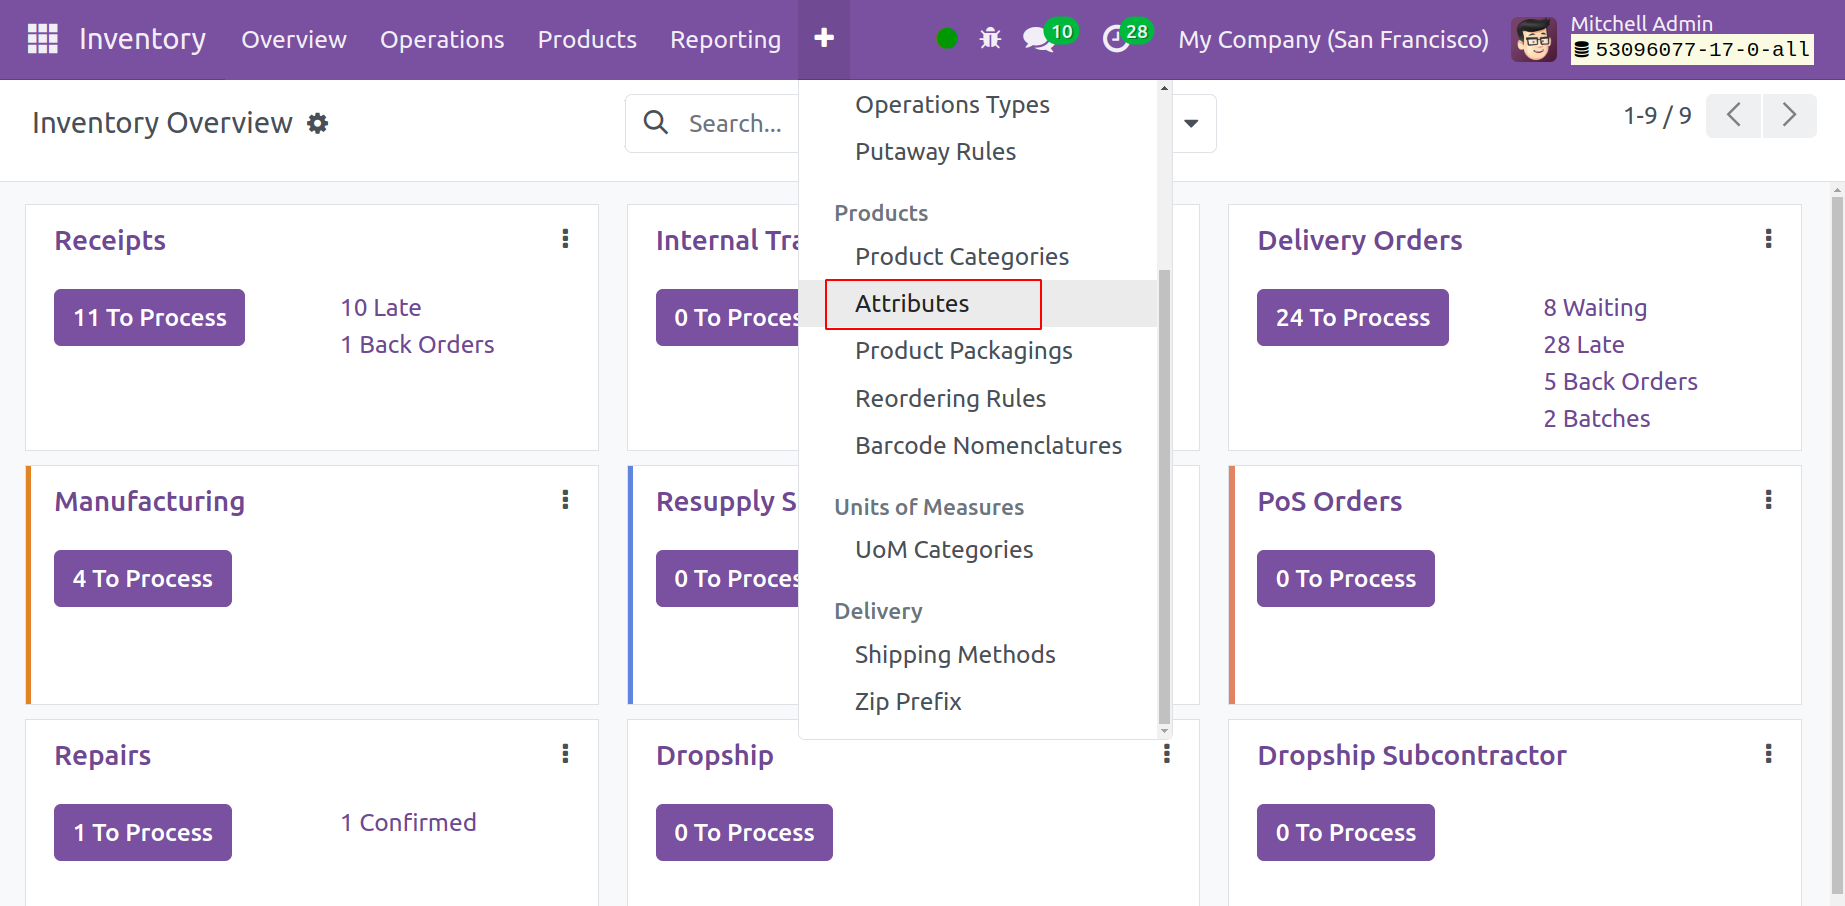Click Mitchell Admin user avatar
The image size is (1845, 906).
(1533, 40)
